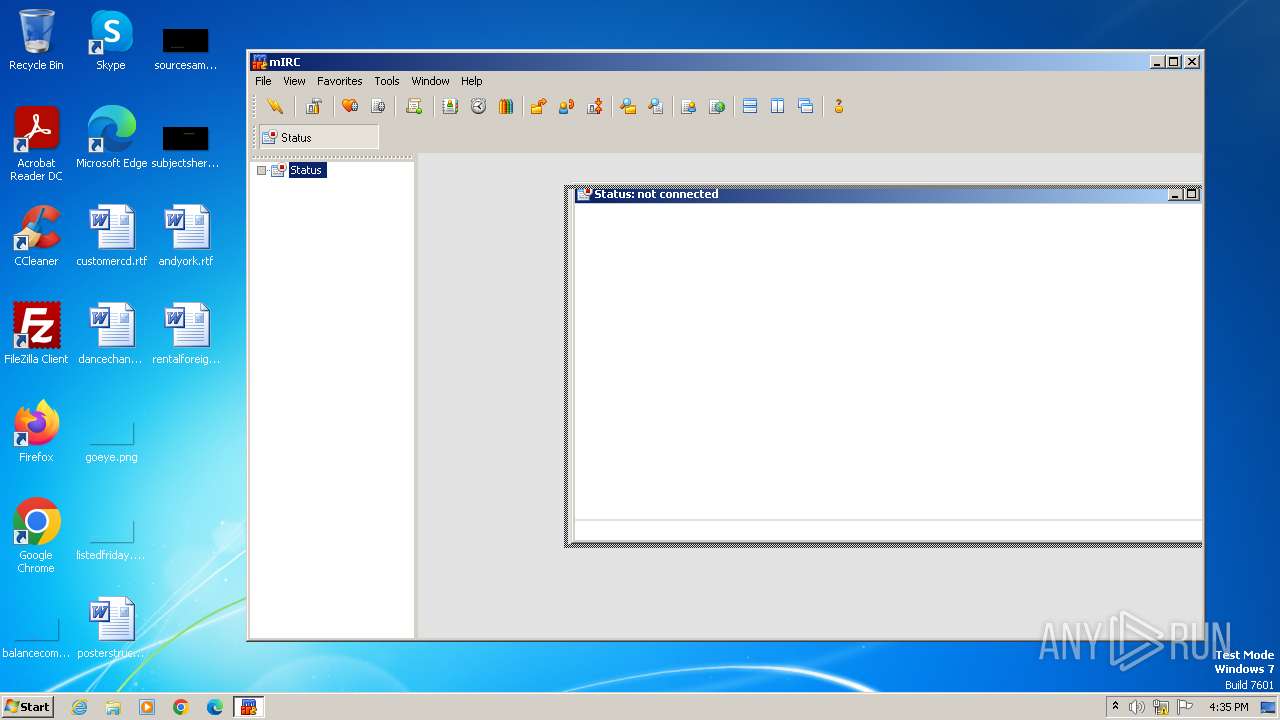Screen dimensions: 1280x720
Task: Select andyork.rtf desktop file
Action: pyautogui.click(x=186, y=236)
